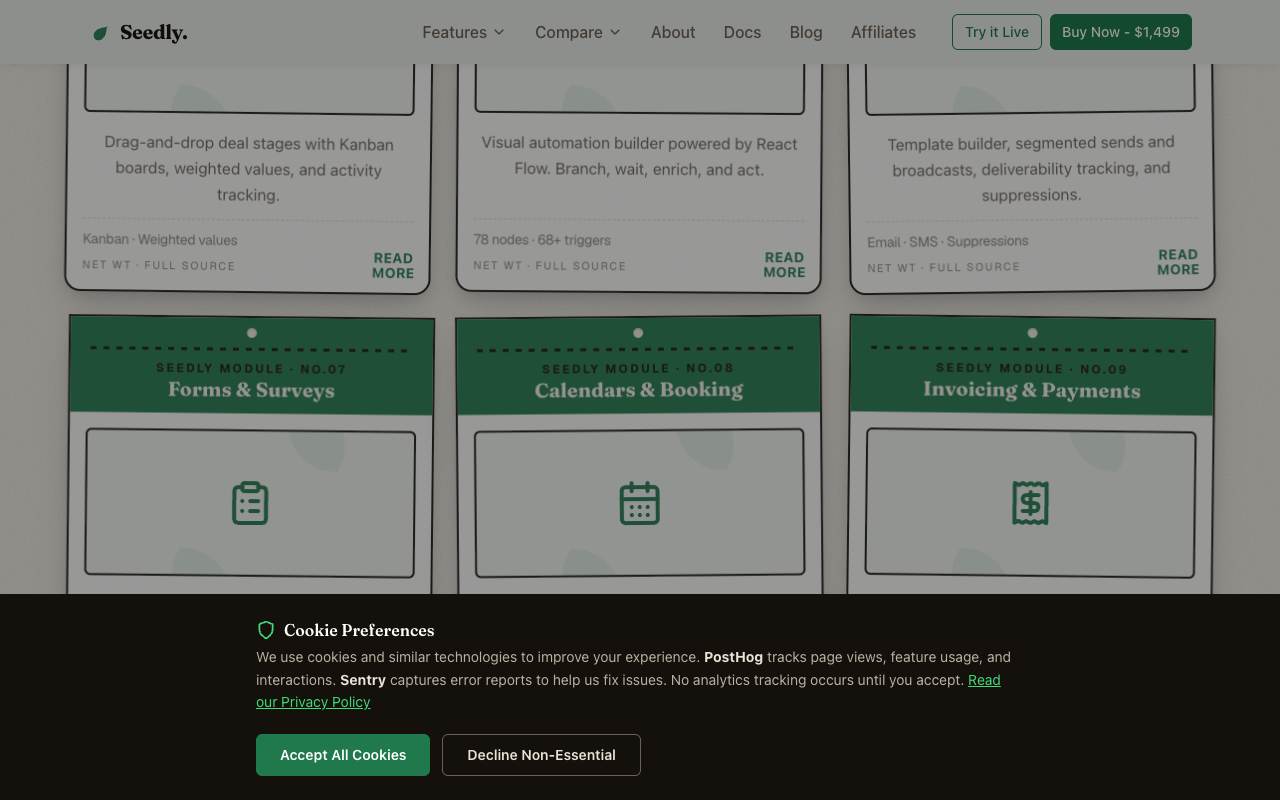Click the Email · SMS · Suppressions text
1280x800 pixels.
tap(947, 241)
